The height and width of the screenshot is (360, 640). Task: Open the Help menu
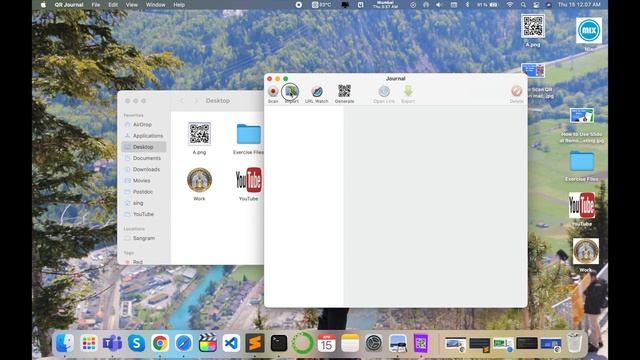pyautogui.click(x=179, y=5)
